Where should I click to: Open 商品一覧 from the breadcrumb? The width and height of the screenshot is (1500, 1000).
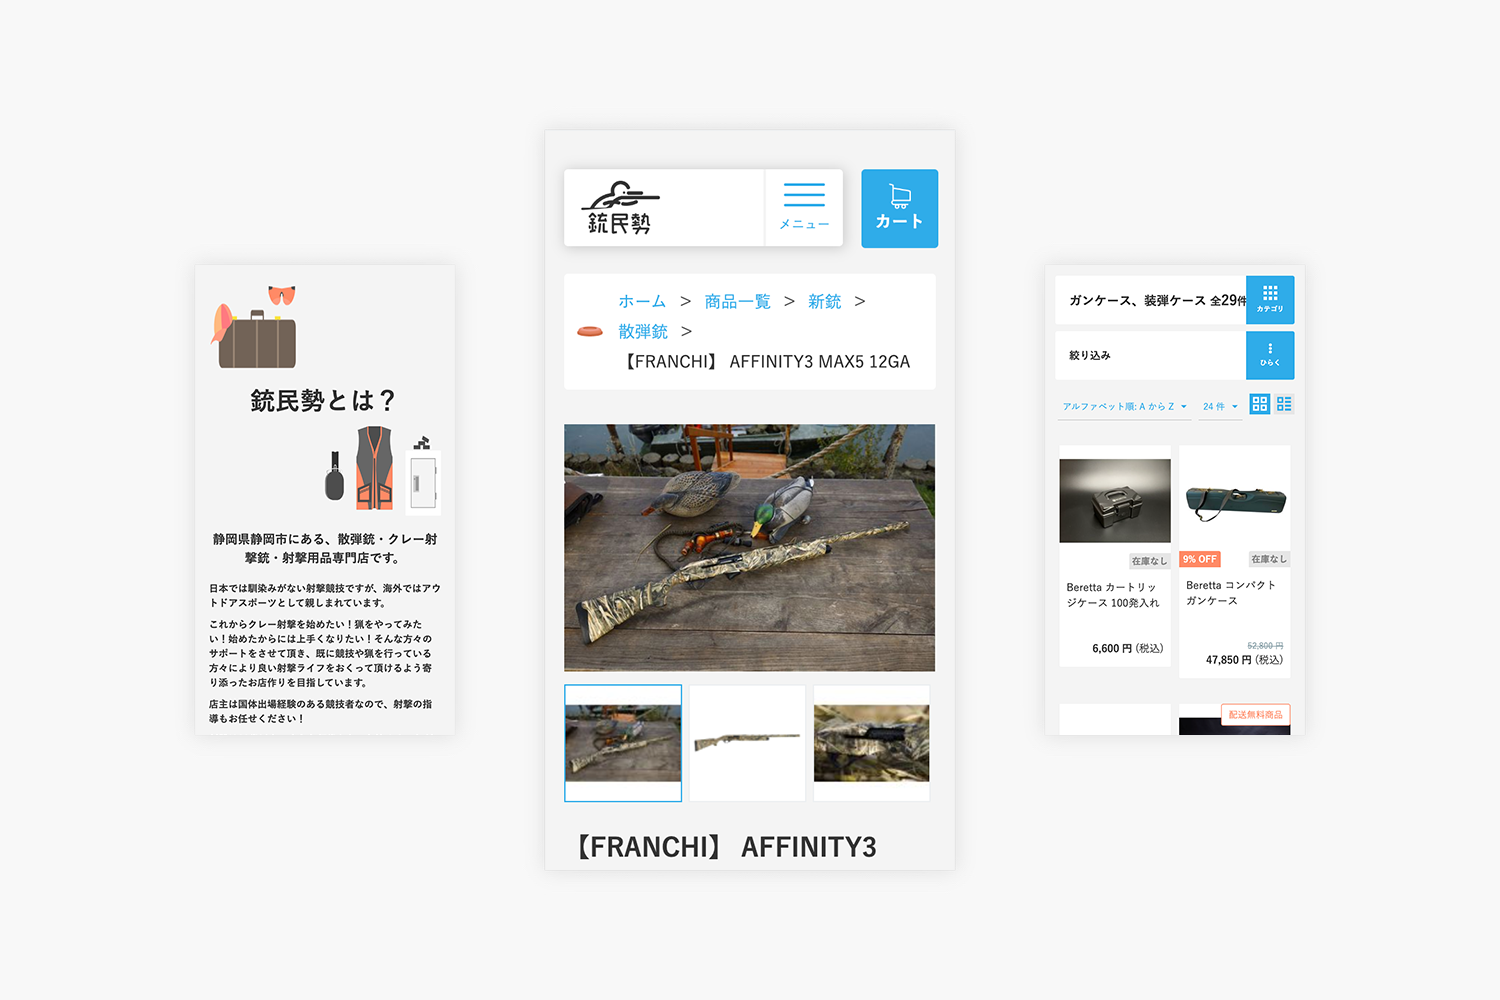pyautogui.click(x=737, y=301)
